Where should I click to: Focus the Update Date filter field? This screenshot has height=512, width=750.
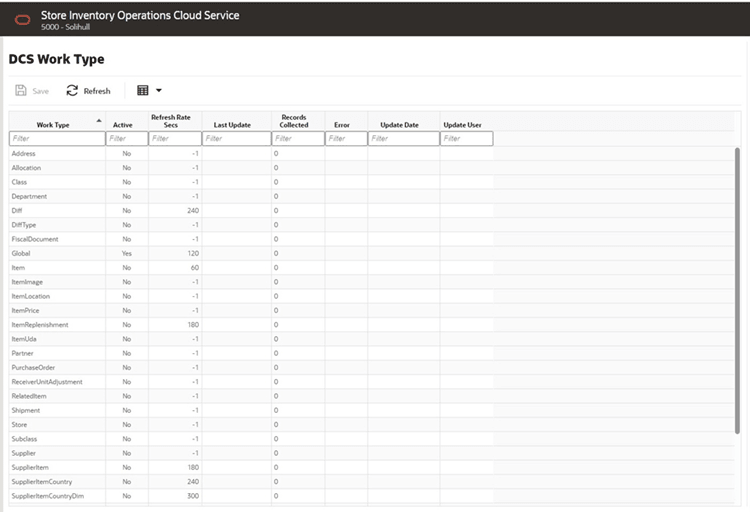(404, 138)
